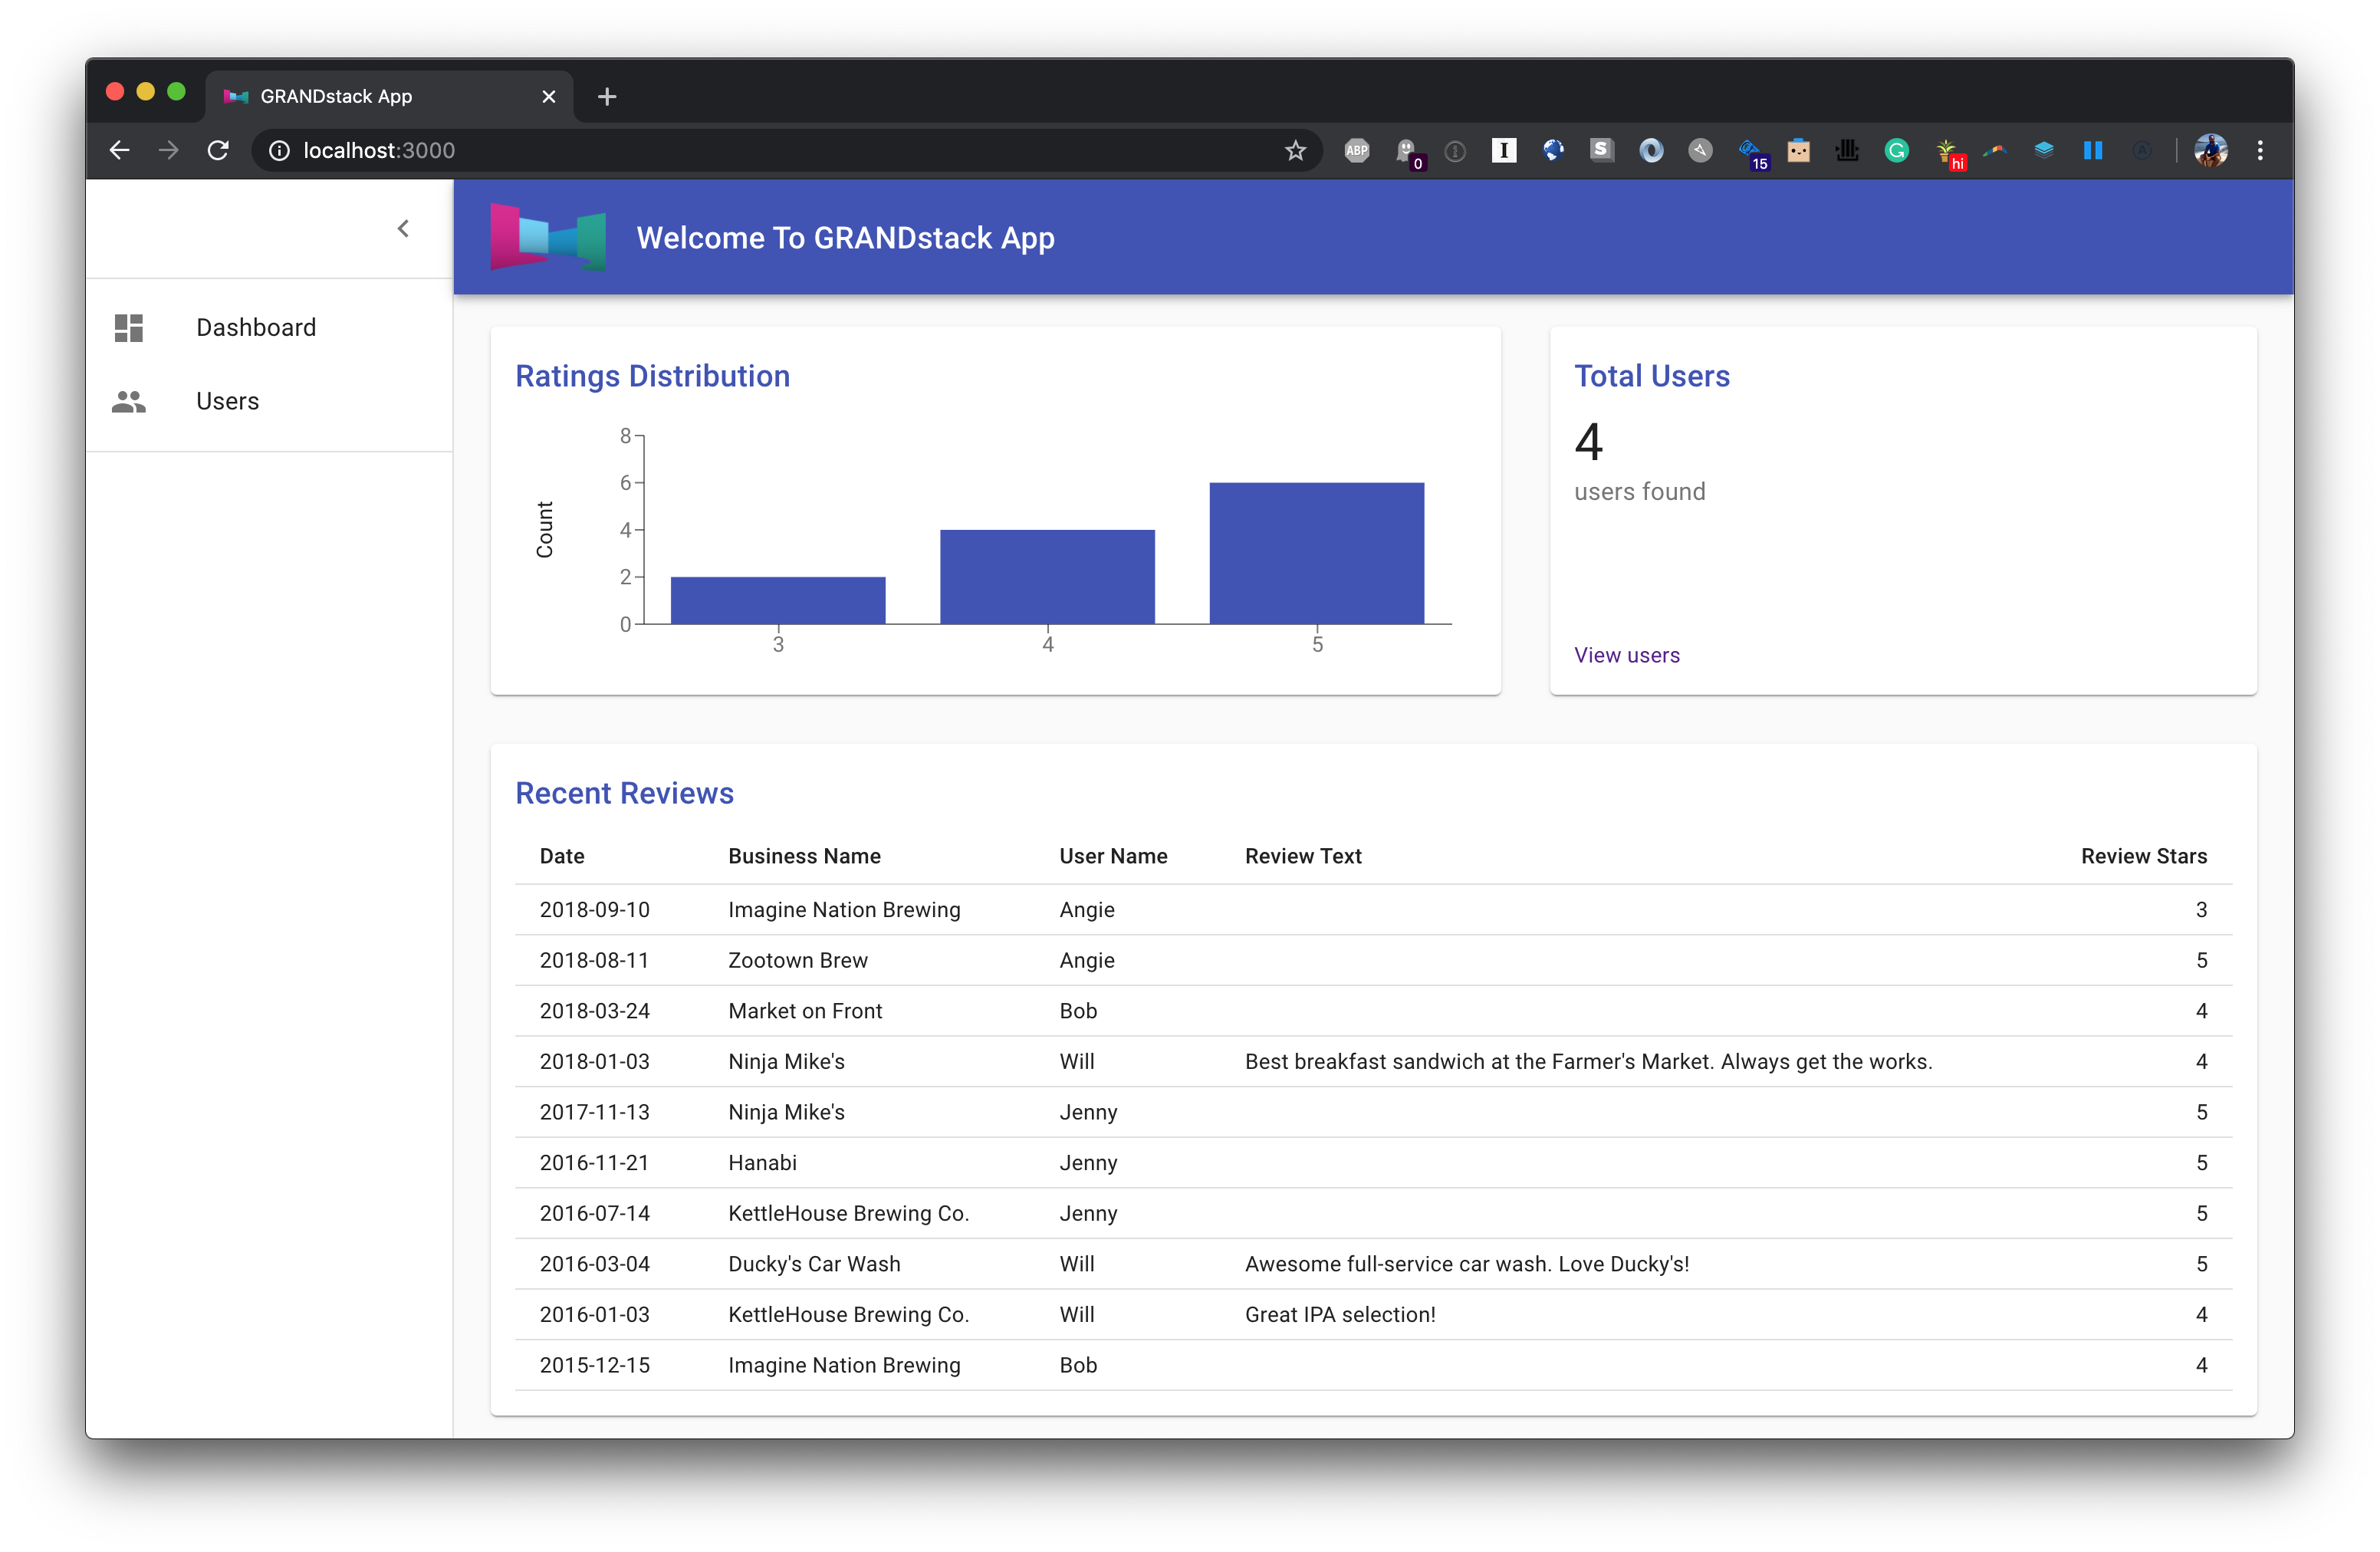Open Chrome three-dot menu
Image resolution: width=2380 pixels, height=1552 pixels.
(x=2260, y=151)
